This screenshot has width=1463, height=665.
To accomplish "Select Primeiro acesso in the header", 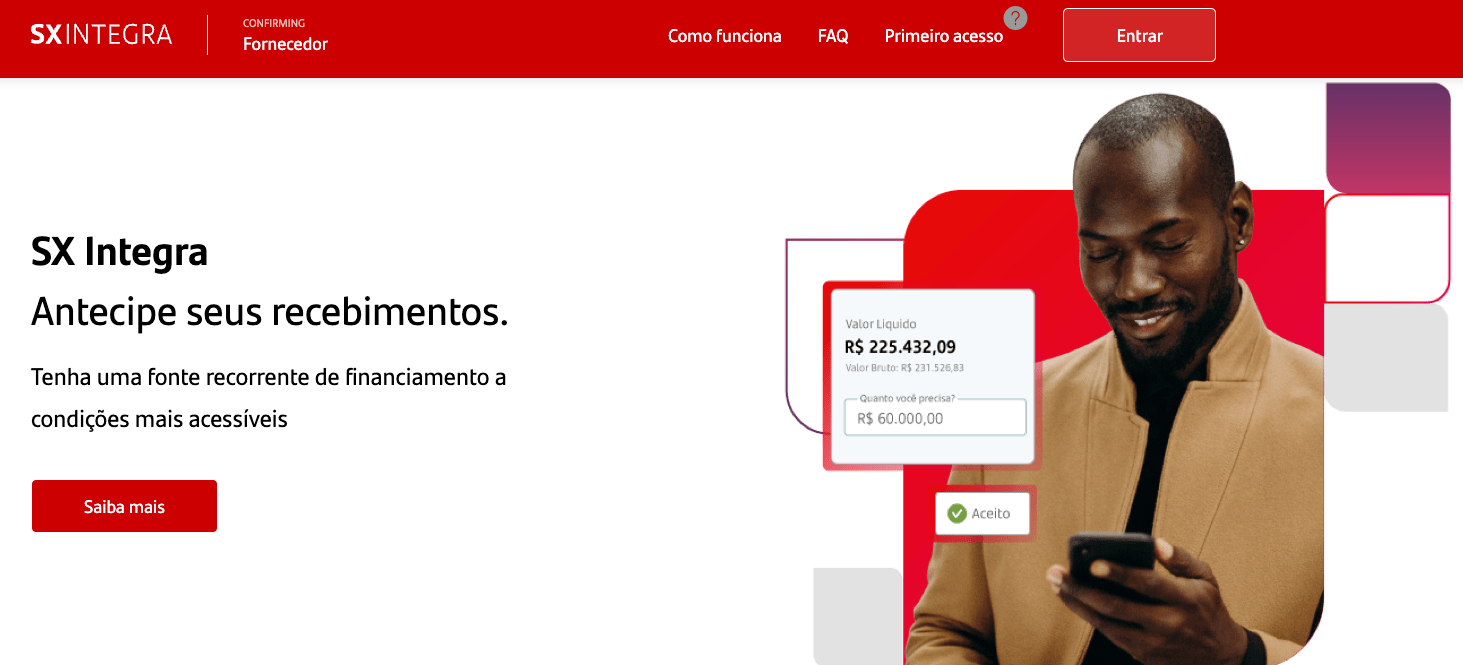I will pyautogui.click(x=944, y=36).
